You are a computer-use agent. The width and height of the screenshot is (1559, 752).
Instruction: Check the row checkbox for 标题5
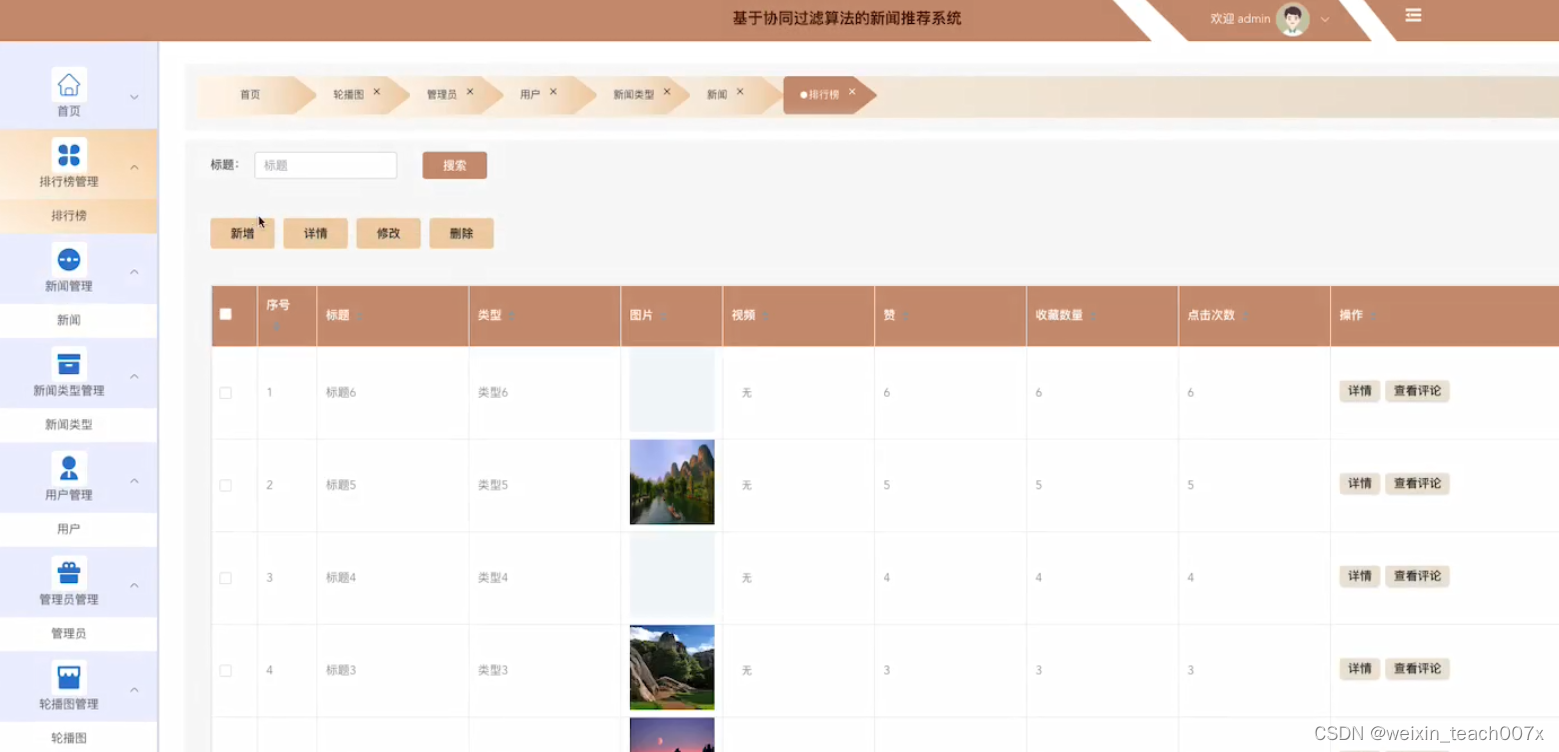tap(226, 486)
